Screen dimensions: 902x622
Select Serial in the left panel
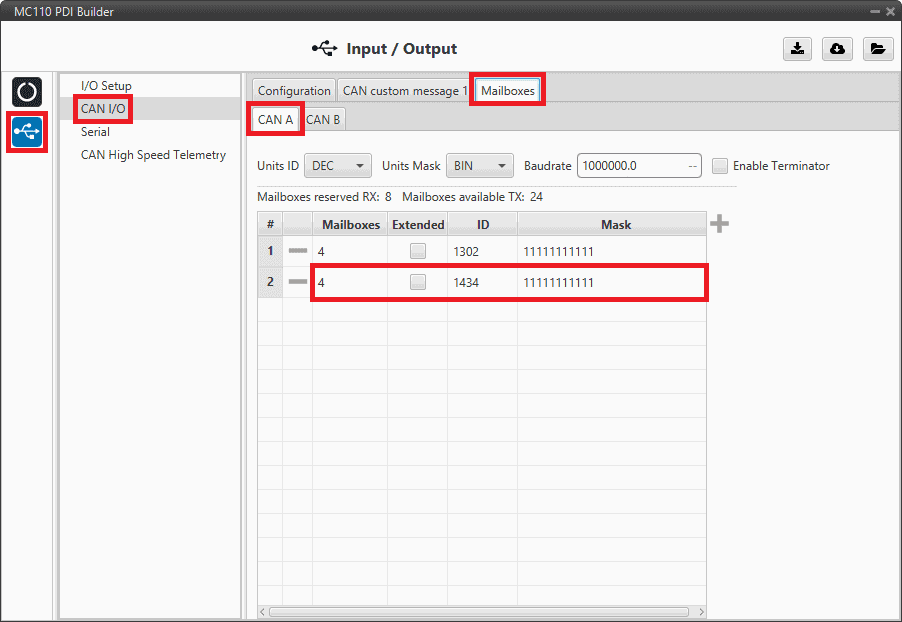click(x=96, y=132)
